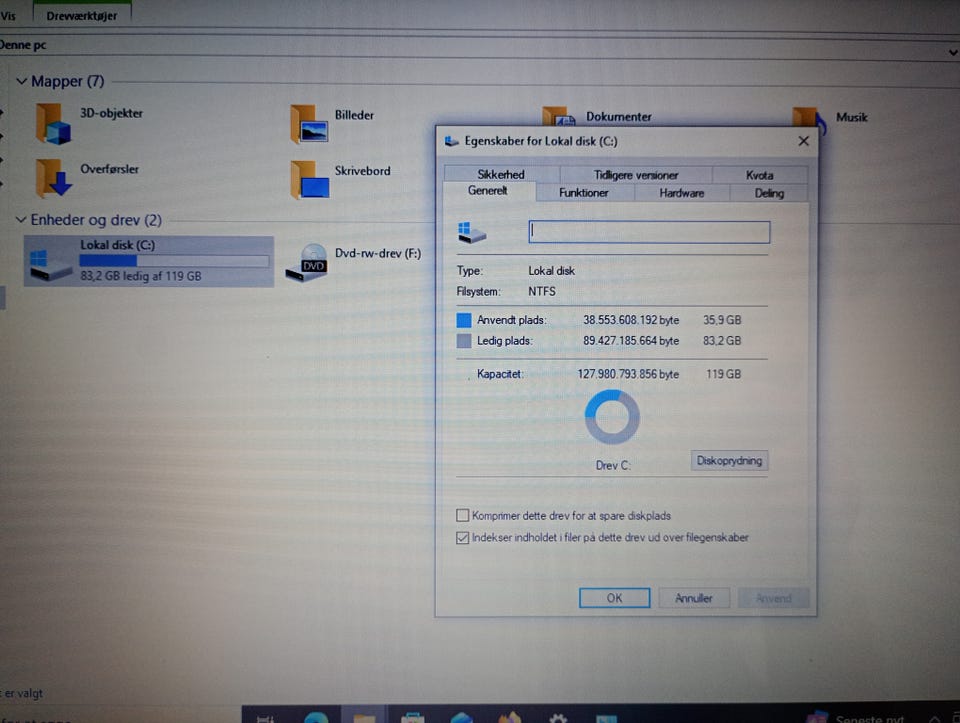Open File Explorer from the taskbar
Screen dimensions: 960x723
[x=364, y=717]
